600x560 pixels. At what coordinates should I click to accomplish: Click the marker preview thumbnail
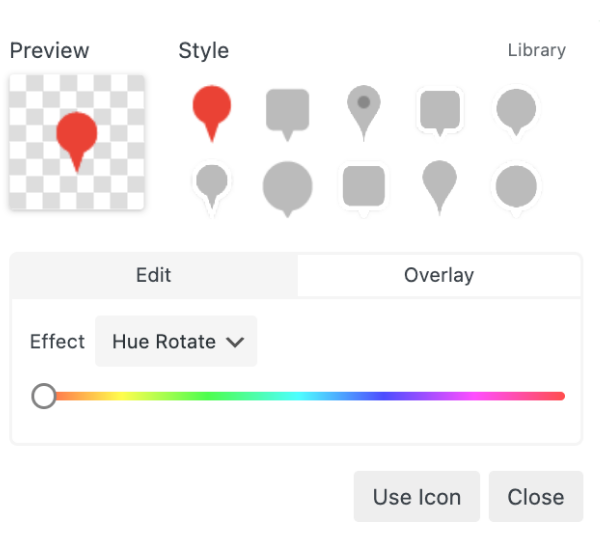click(77, 142)
